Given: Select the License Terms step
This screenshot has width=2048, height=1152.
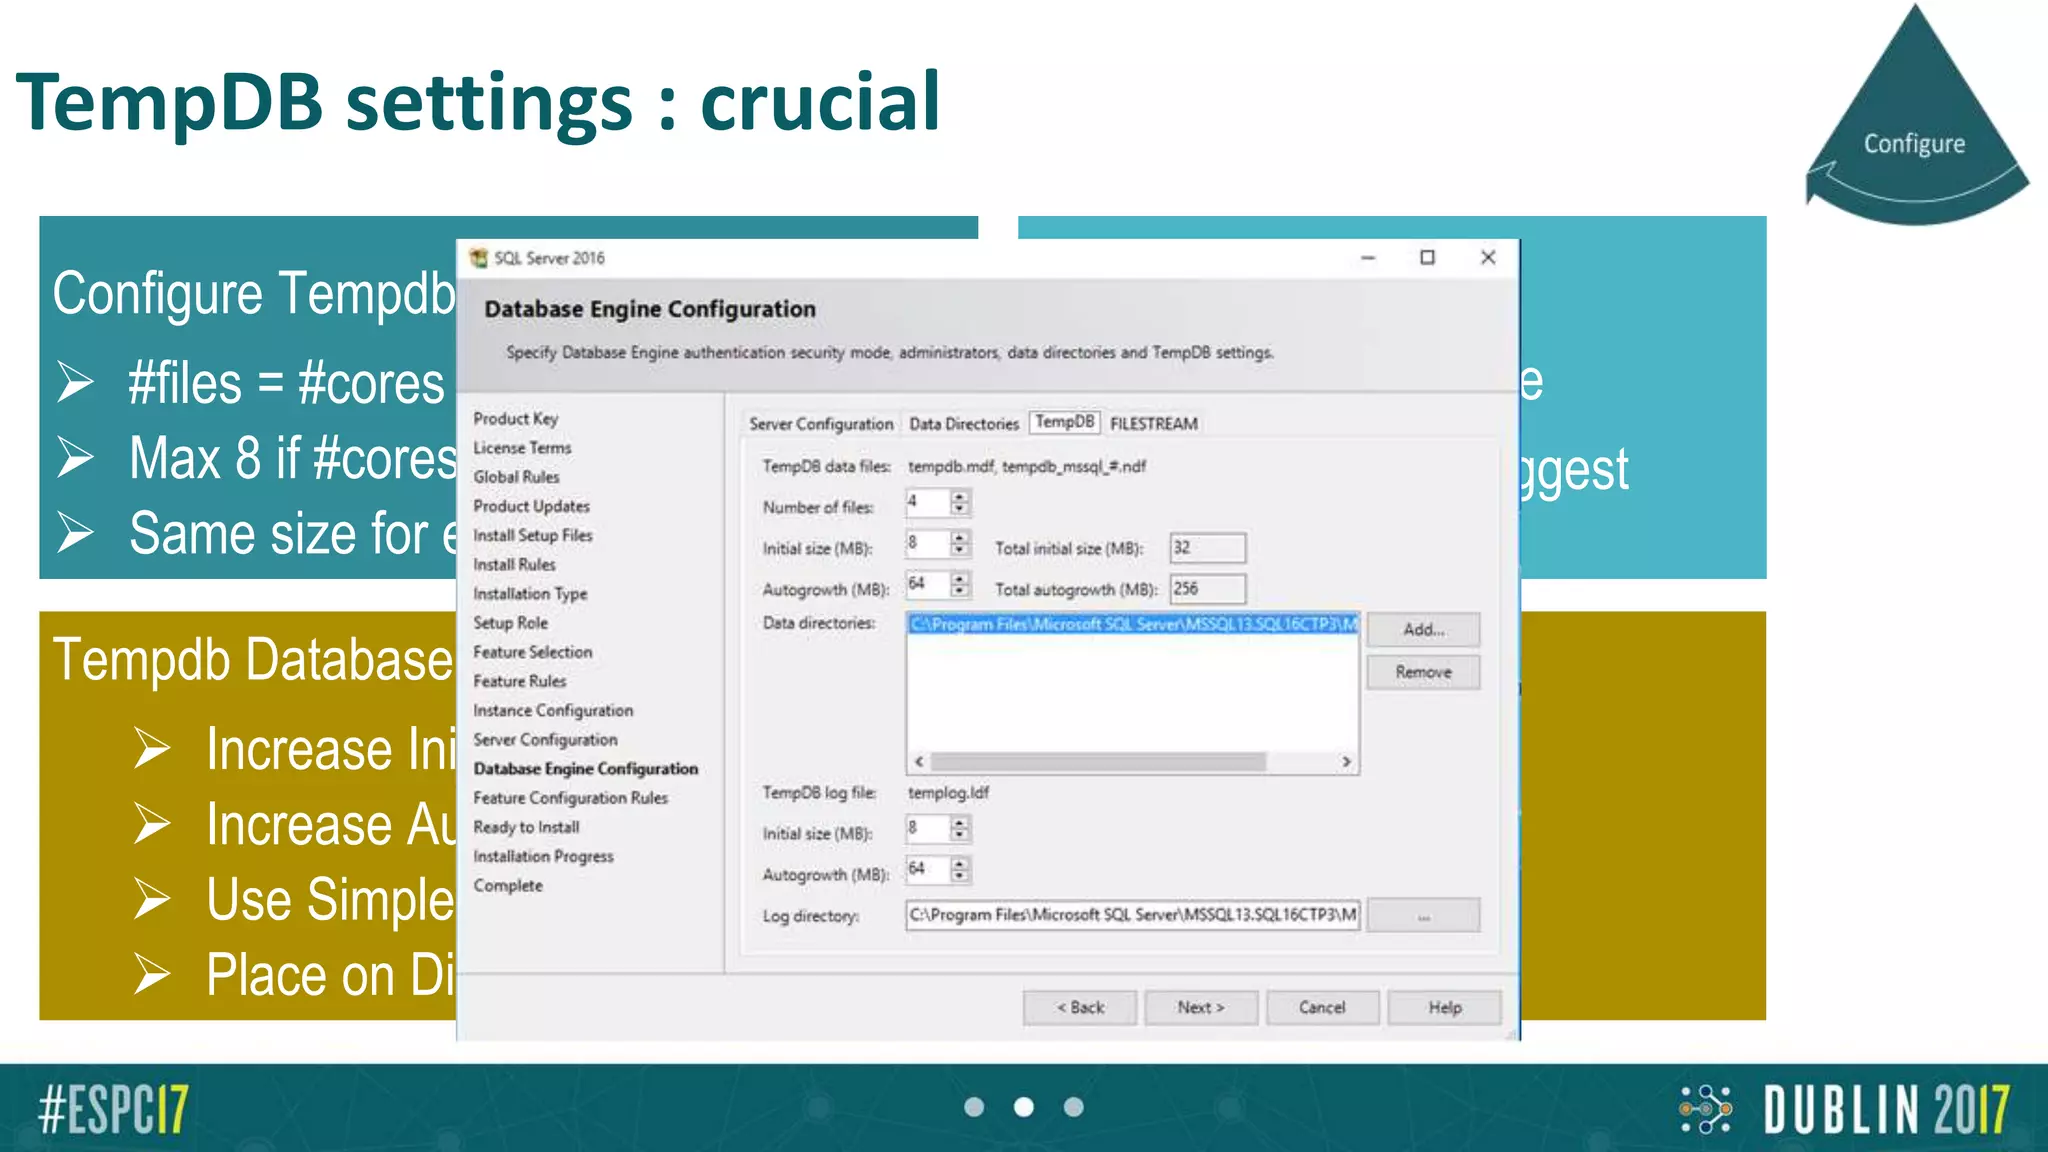Looking at the screenshot, I should coord(522,448).
